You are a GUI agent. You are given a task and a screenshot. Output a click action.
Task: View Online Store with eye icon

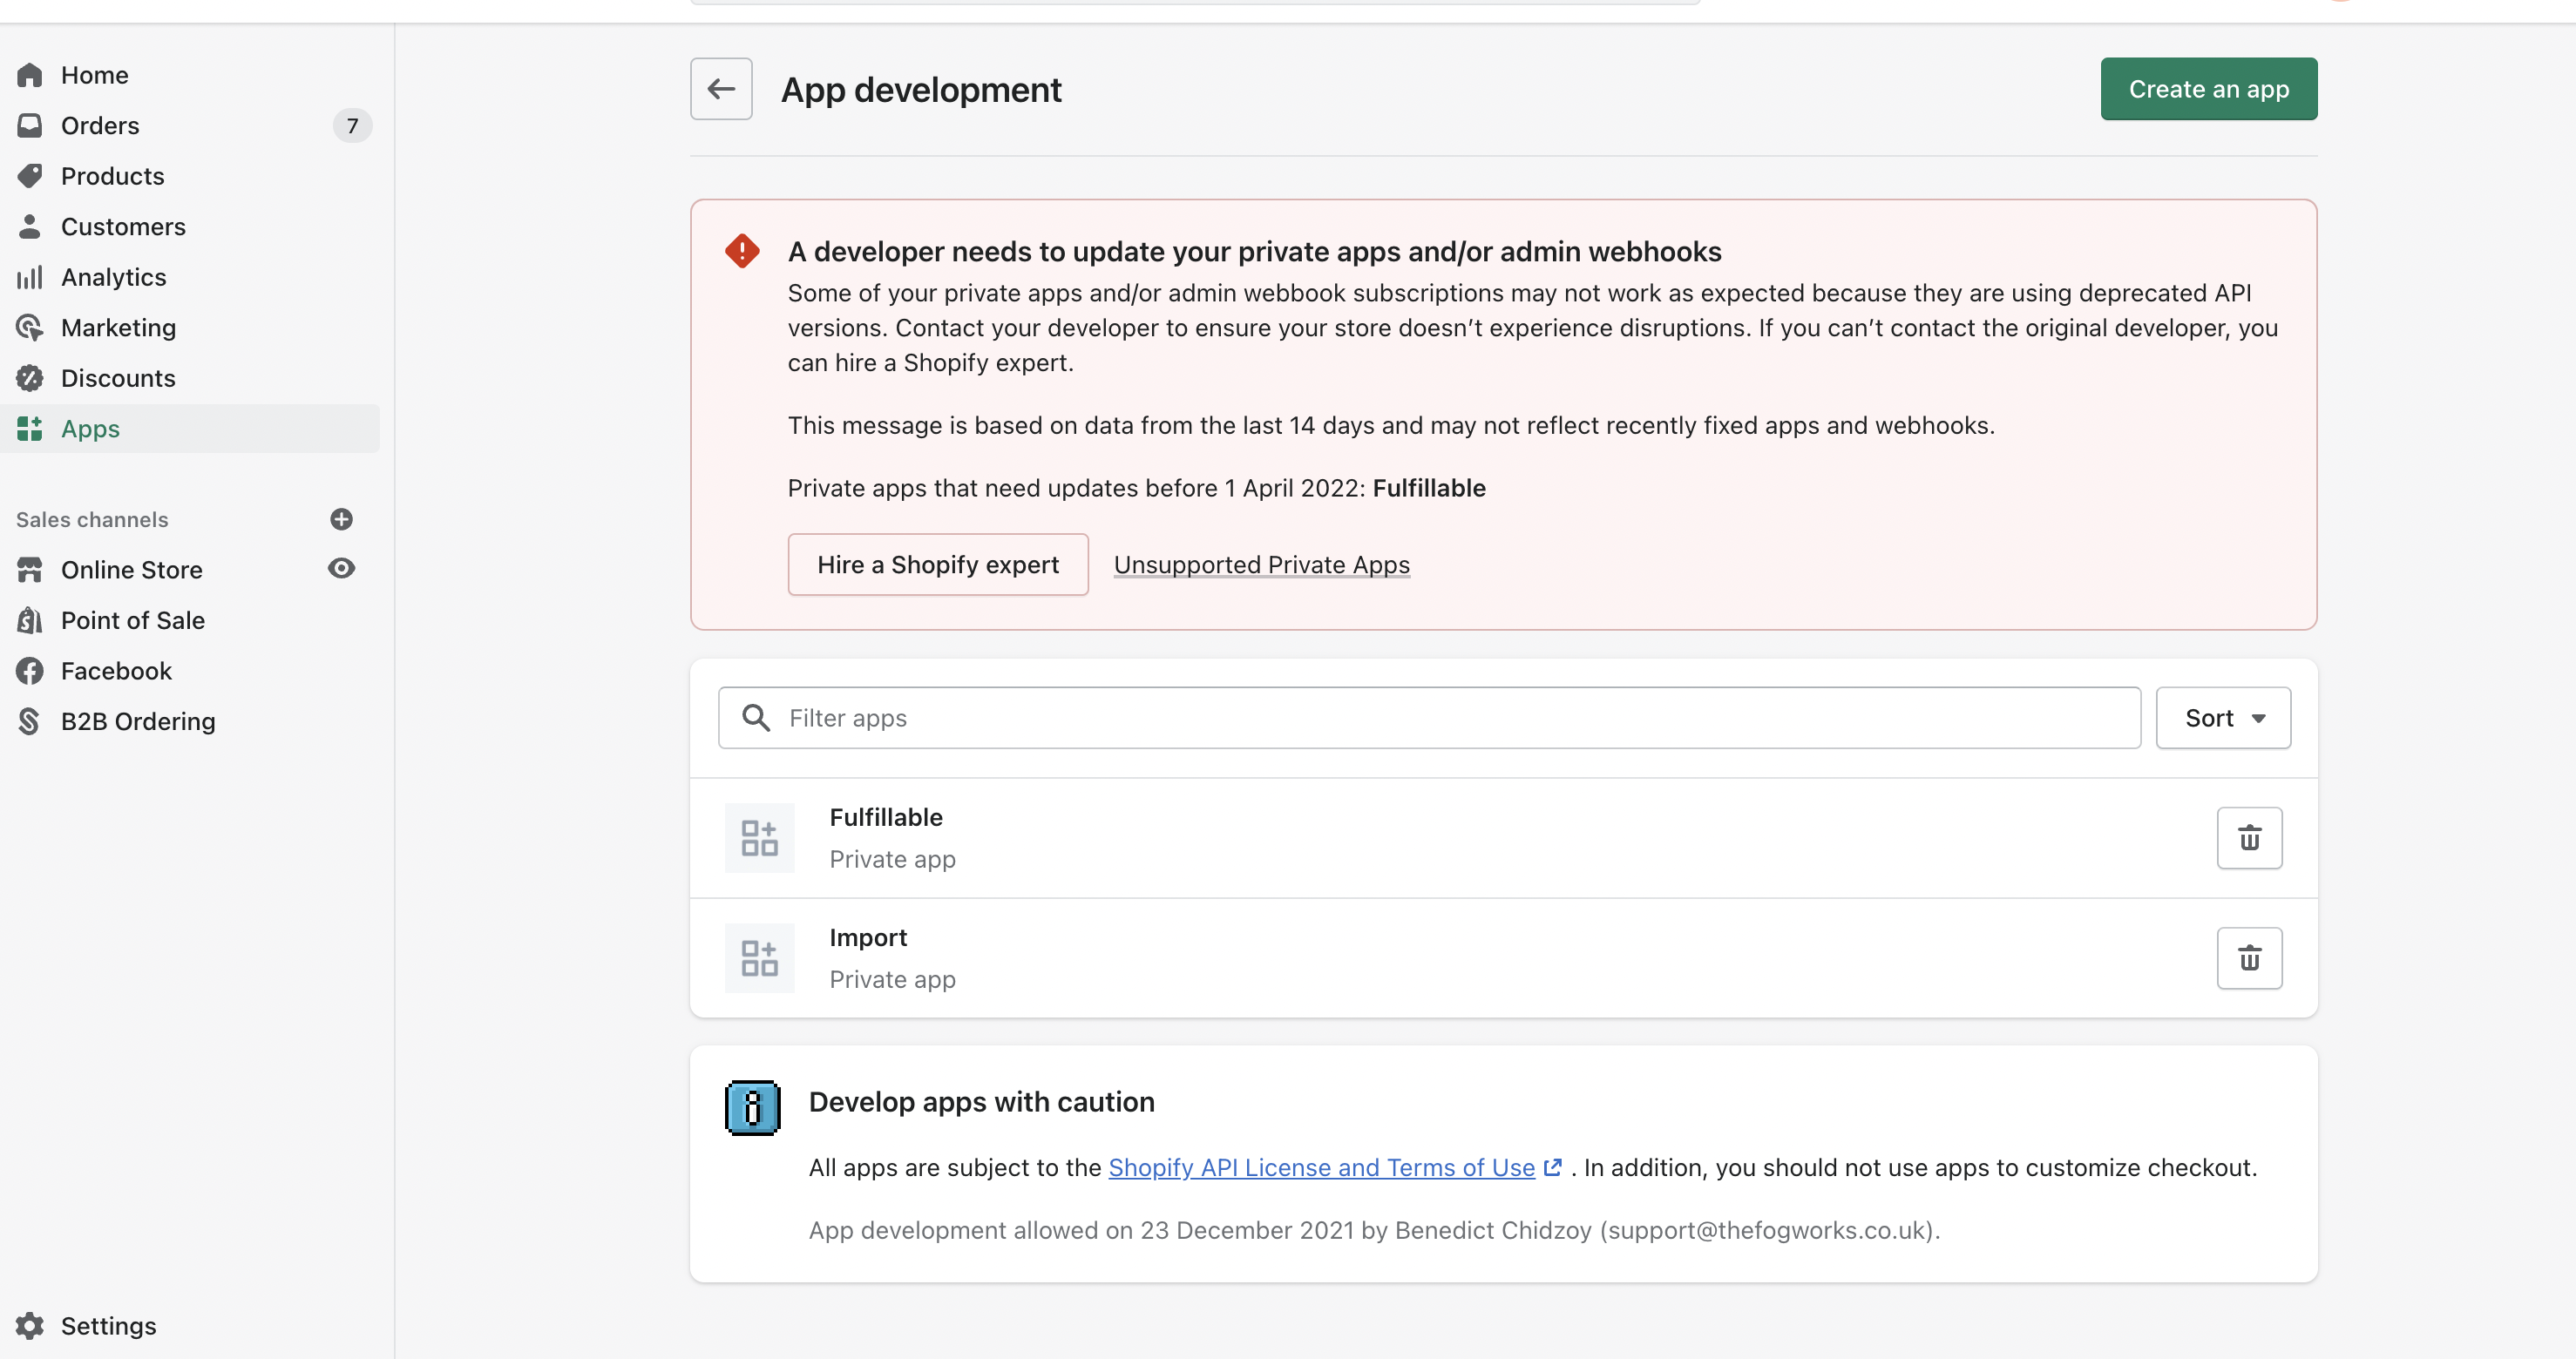341,569
